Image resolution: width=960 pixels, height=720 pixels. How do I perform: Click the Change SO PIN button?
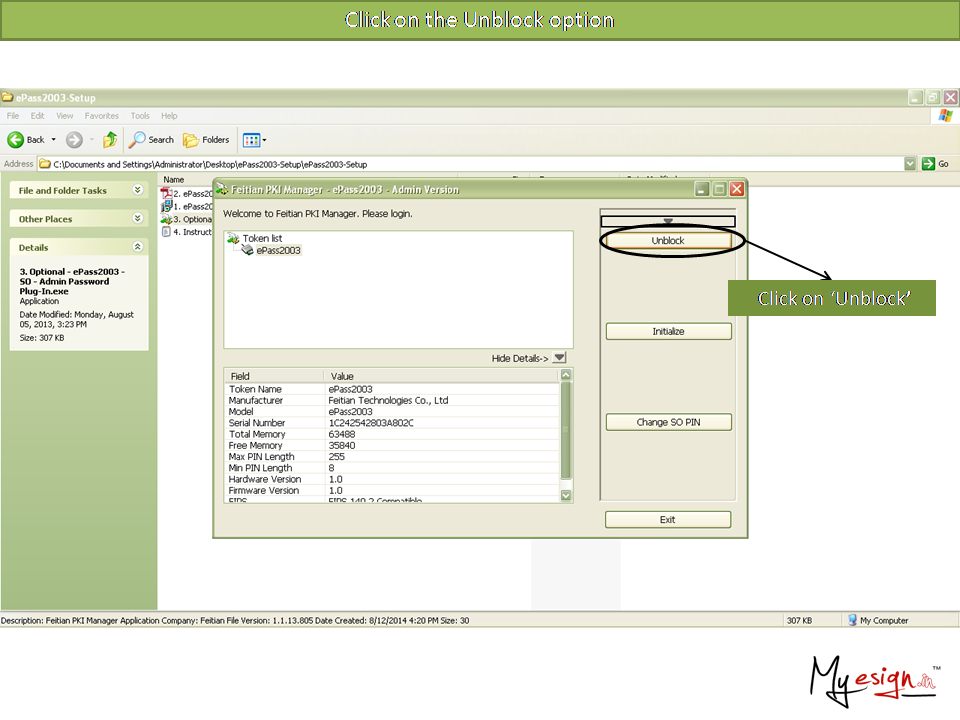[x=668, y=422]
